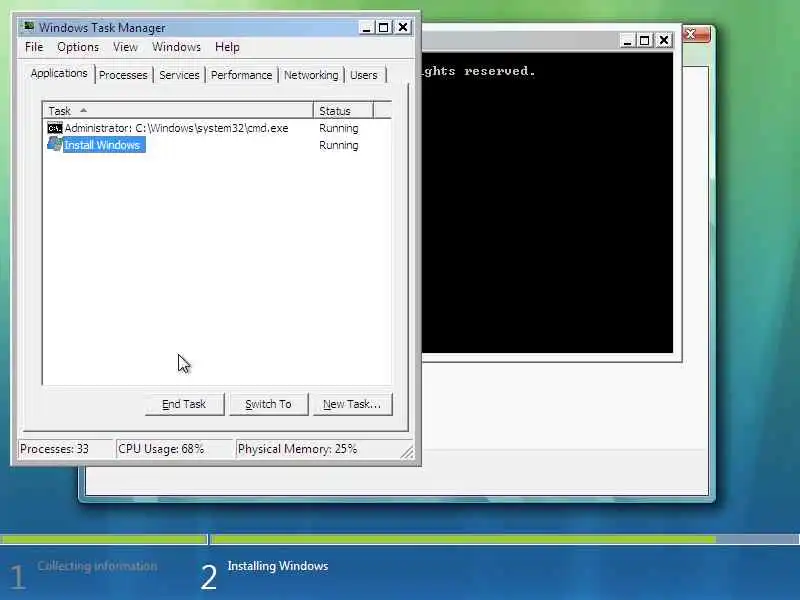Click the cmd.exe console icon in task list
800x600 pixels.
(55, 128)
